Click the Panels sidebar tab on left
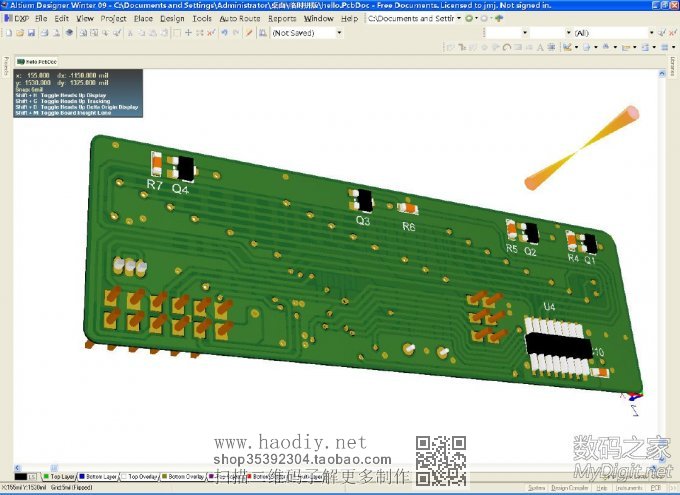This screenshot has height=495, width=680. click(x=5, y=68)
